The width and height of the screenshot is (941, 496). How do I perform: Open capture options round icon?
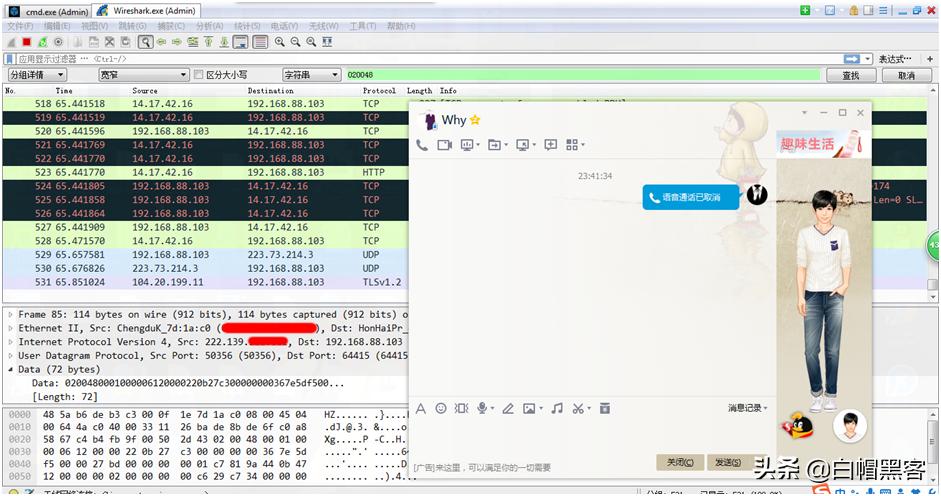(58, 42)
